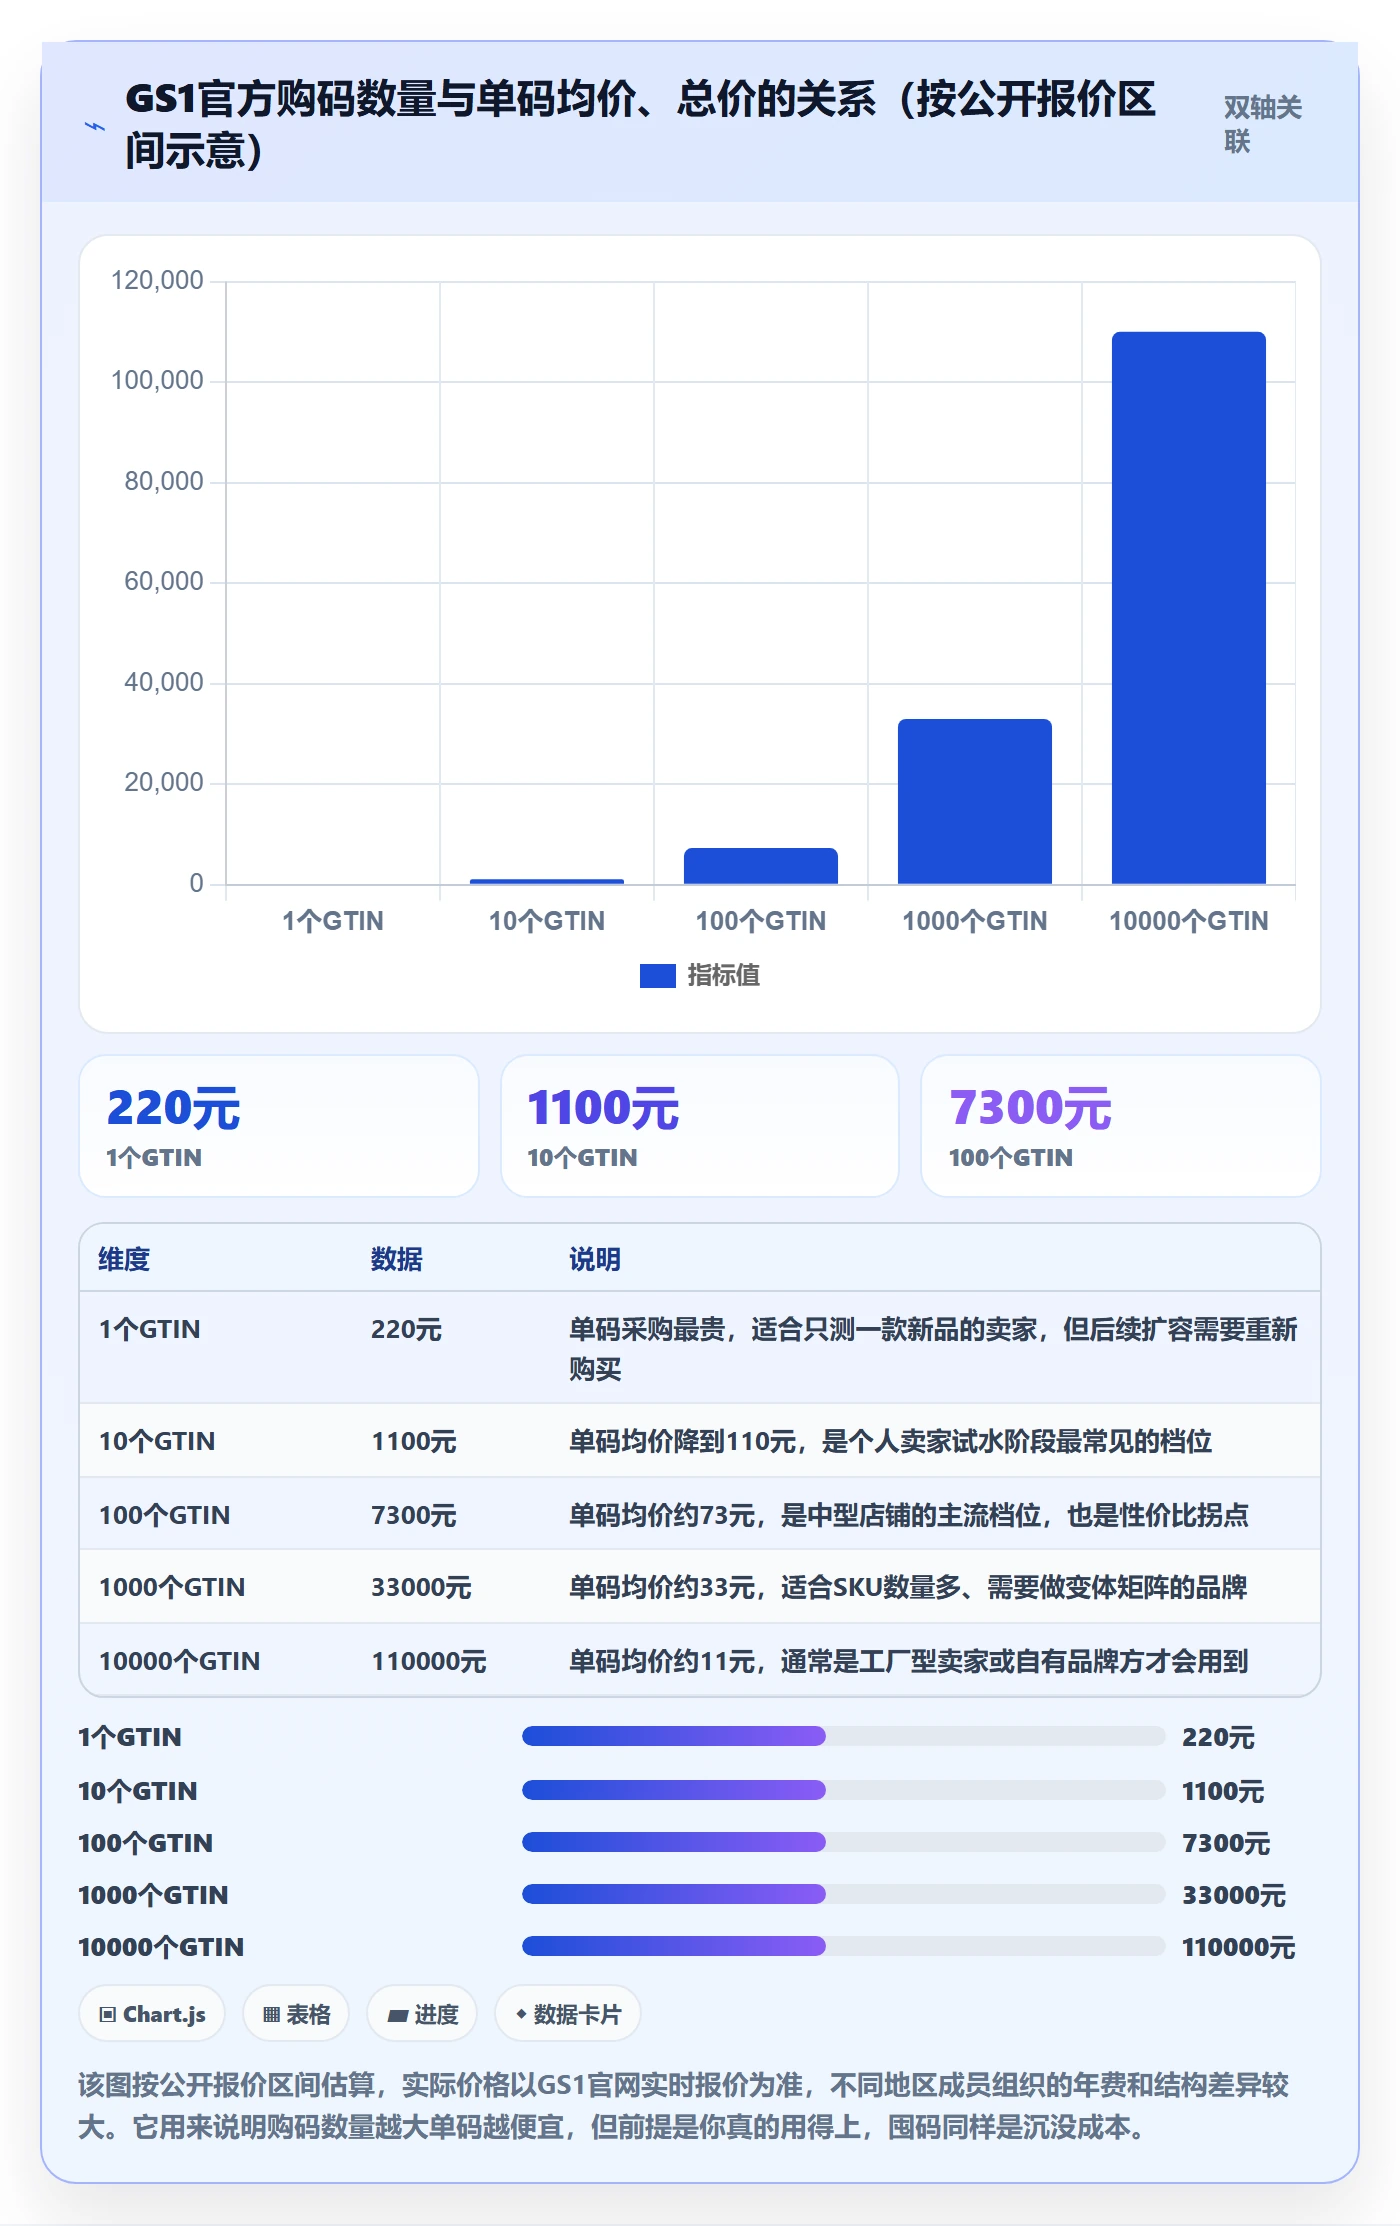1400x2226 pixels.
Task: Click the 10000个GTIN cell in table
Action: (179, 1661)
